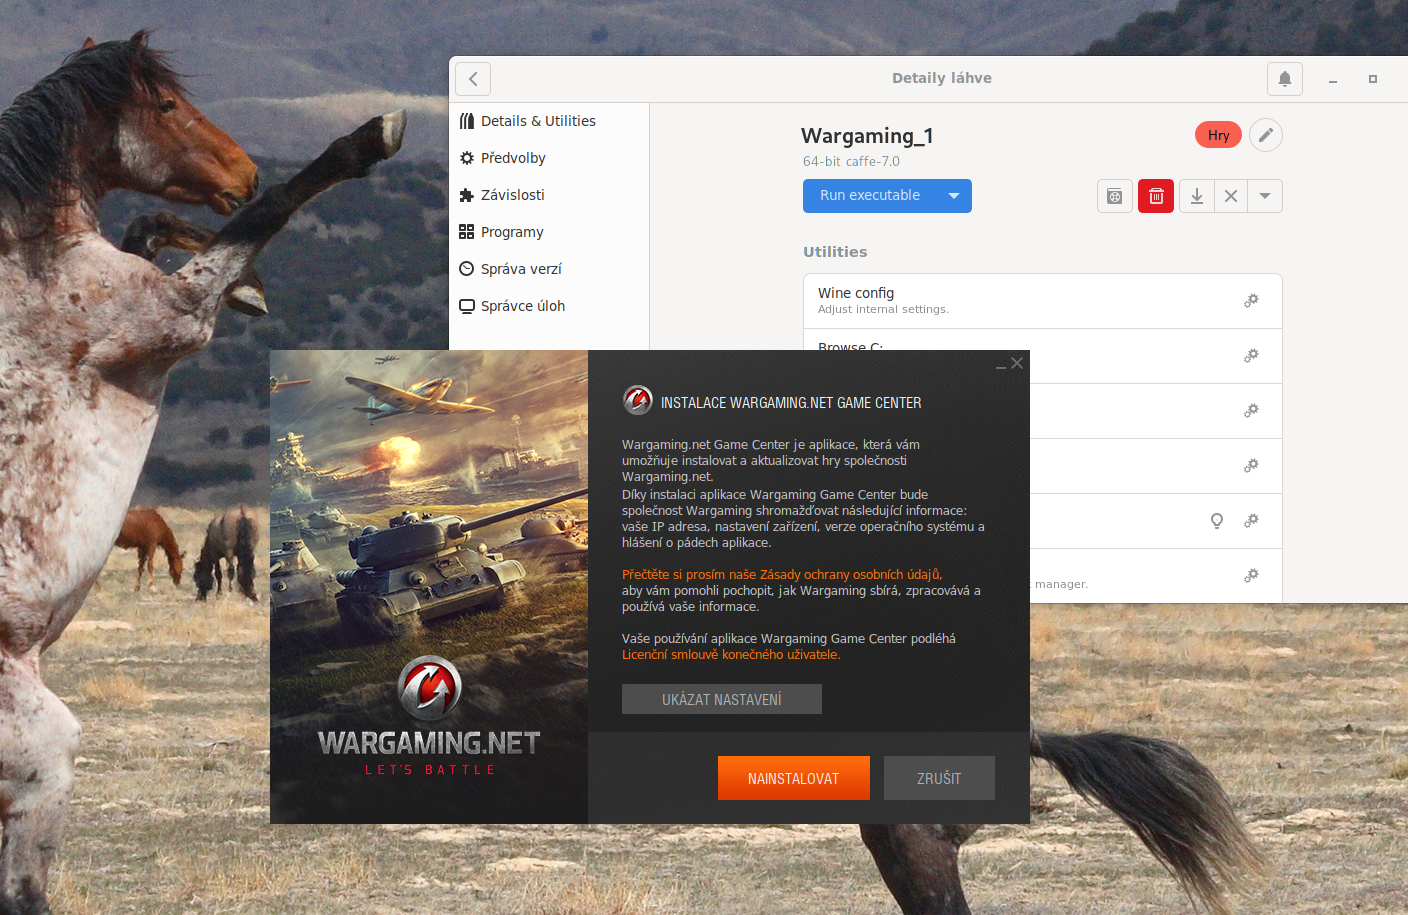Open gear options for Browse C: row
The width and height of the screenshot is (1408, 915).
[1251, 356]
